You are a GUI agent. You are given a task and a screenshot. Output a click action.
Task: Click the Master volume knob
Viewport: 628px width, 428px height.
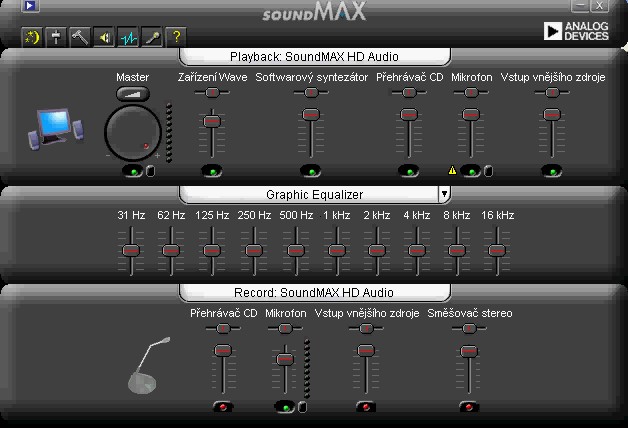pyautogui.click(x=133, y=133)
